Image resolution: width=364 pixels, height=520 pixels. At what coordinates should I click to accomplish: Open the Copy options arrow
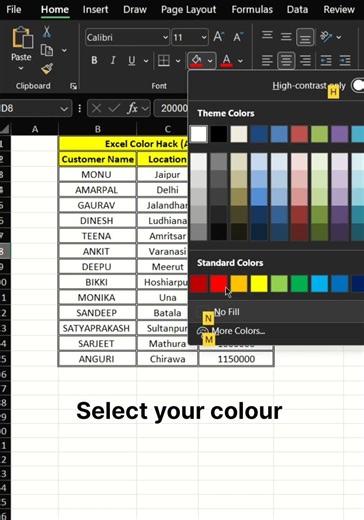[x=64, y=51]
